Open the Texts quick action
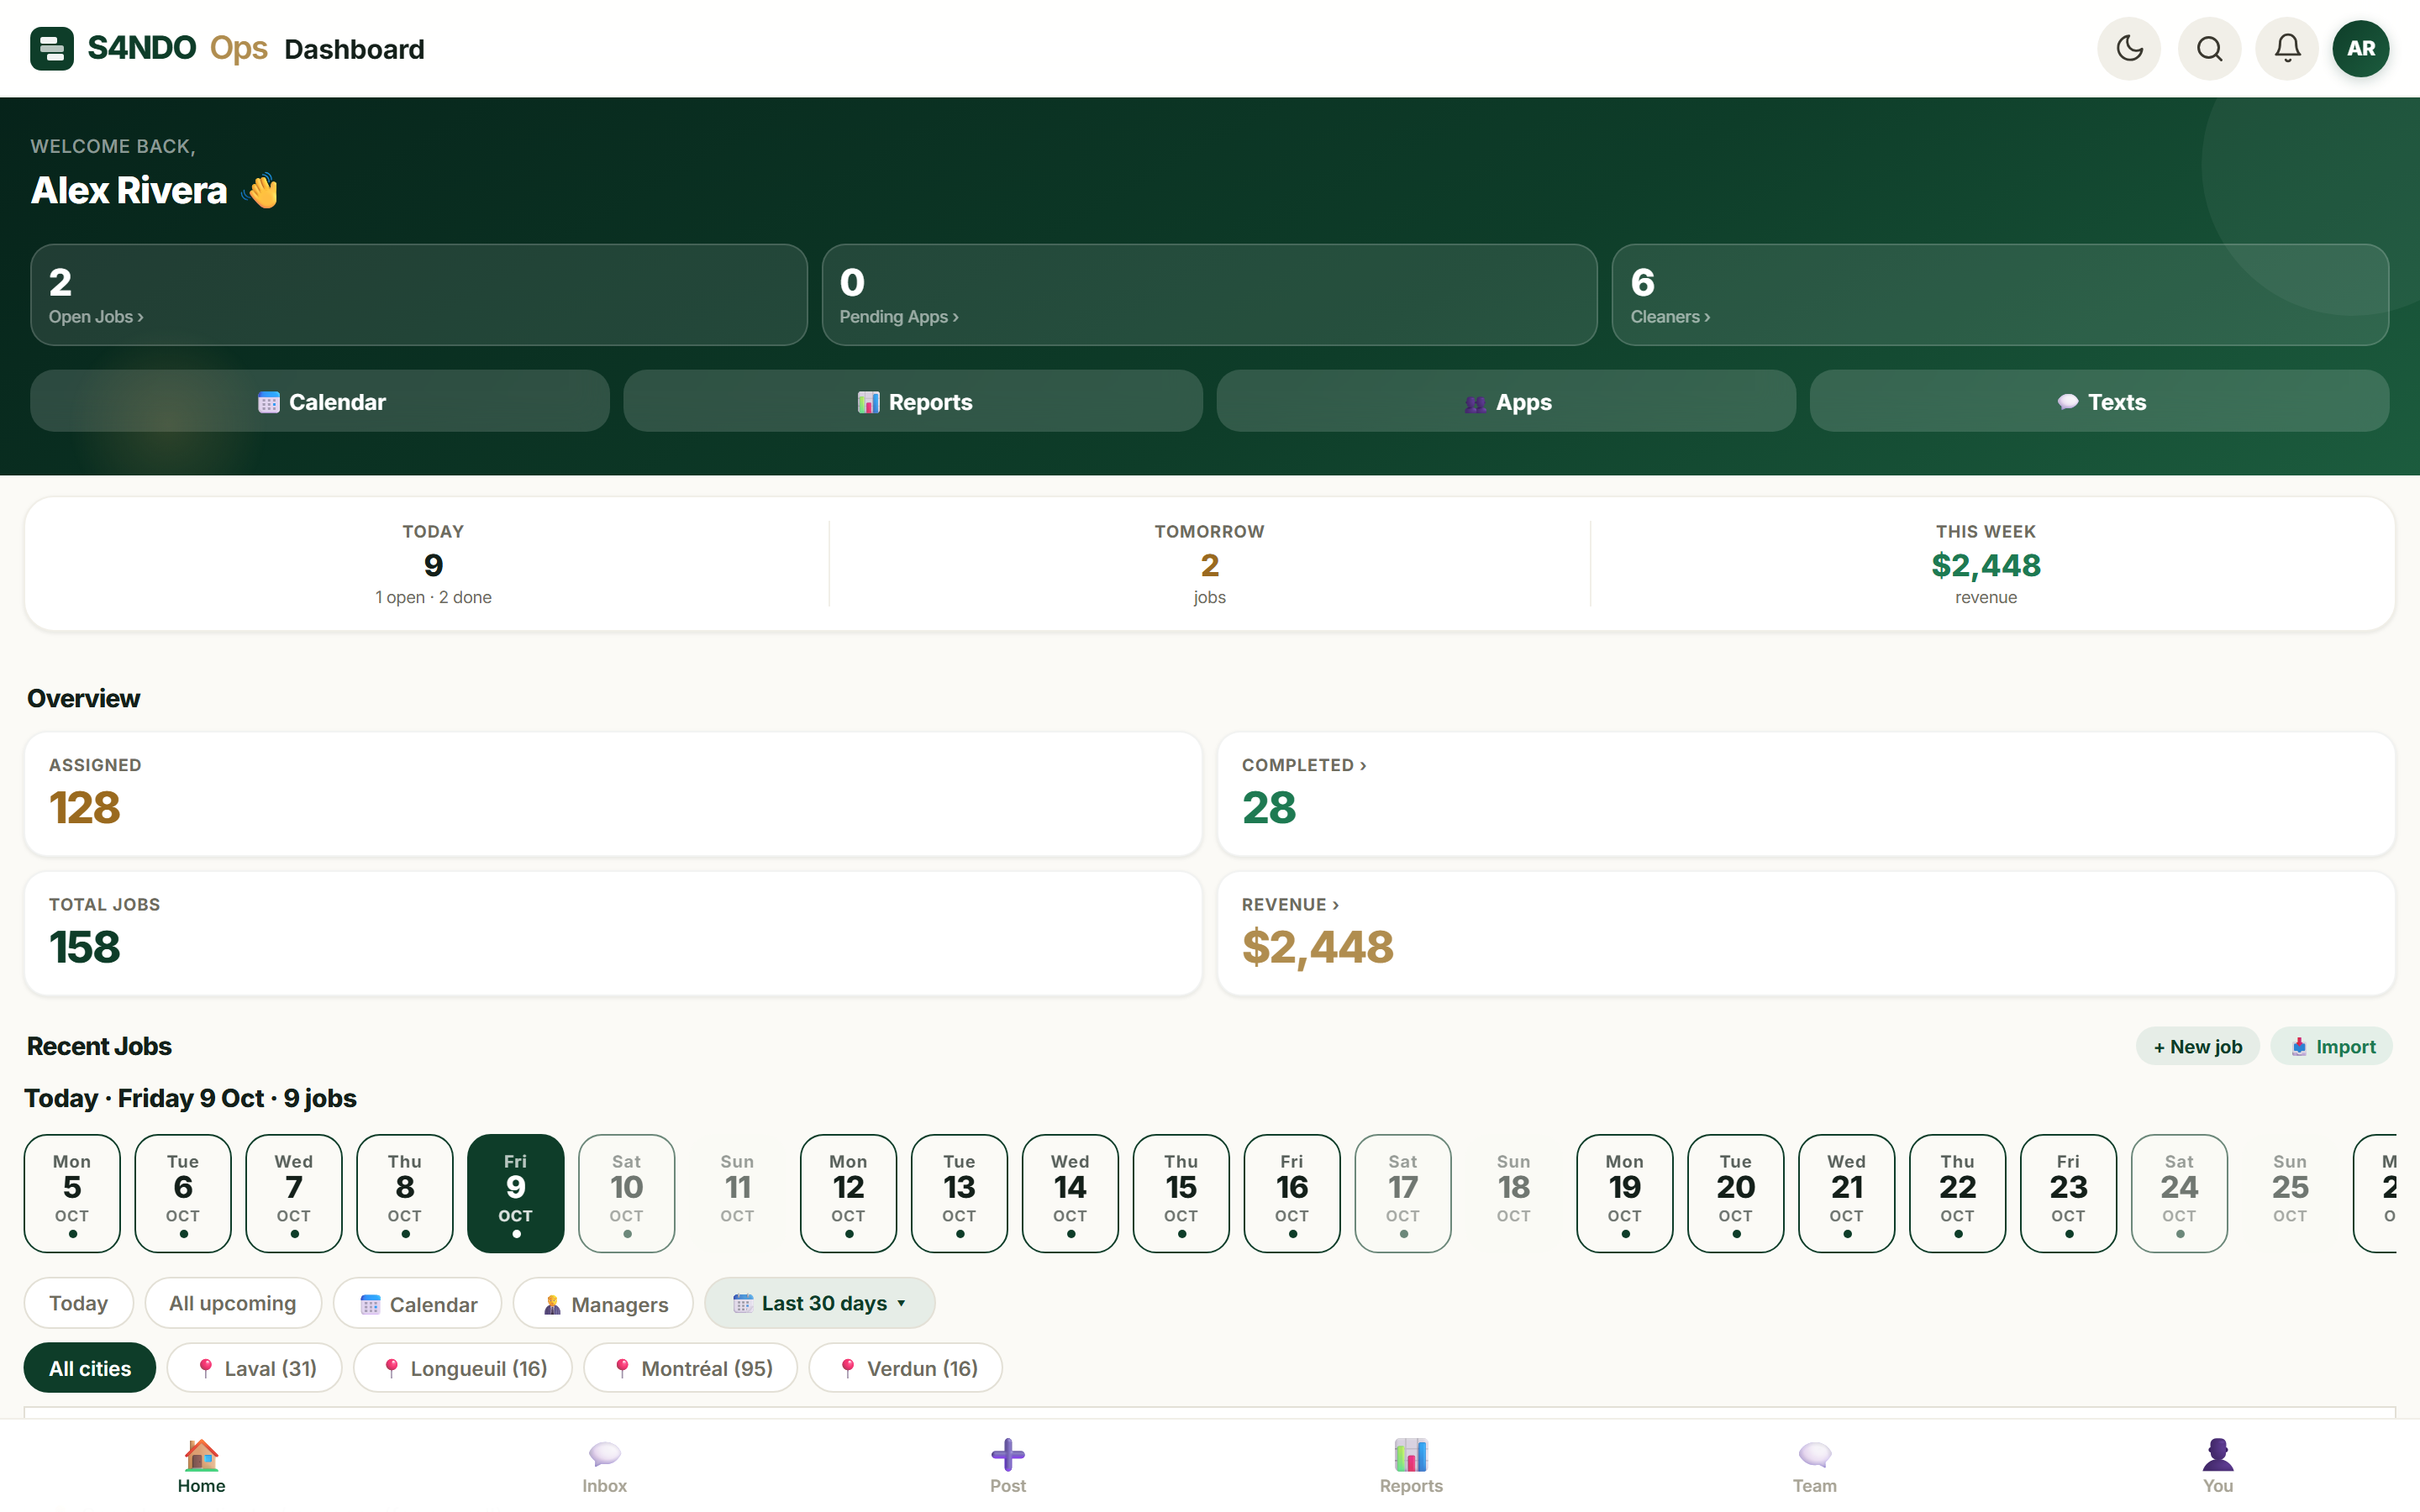2420x1512 pixels. pyautogui.click(x=2099, y=401)
